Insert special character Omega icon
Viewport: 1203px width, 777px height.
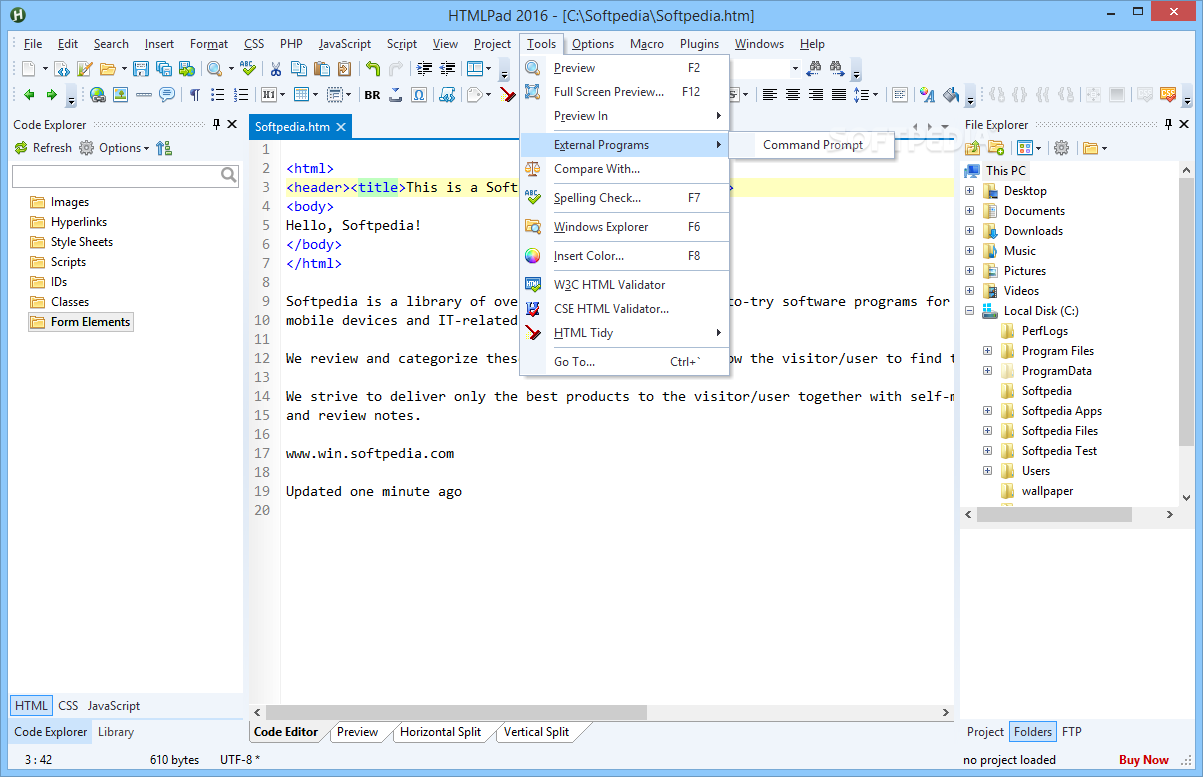(x=418, y=95)
